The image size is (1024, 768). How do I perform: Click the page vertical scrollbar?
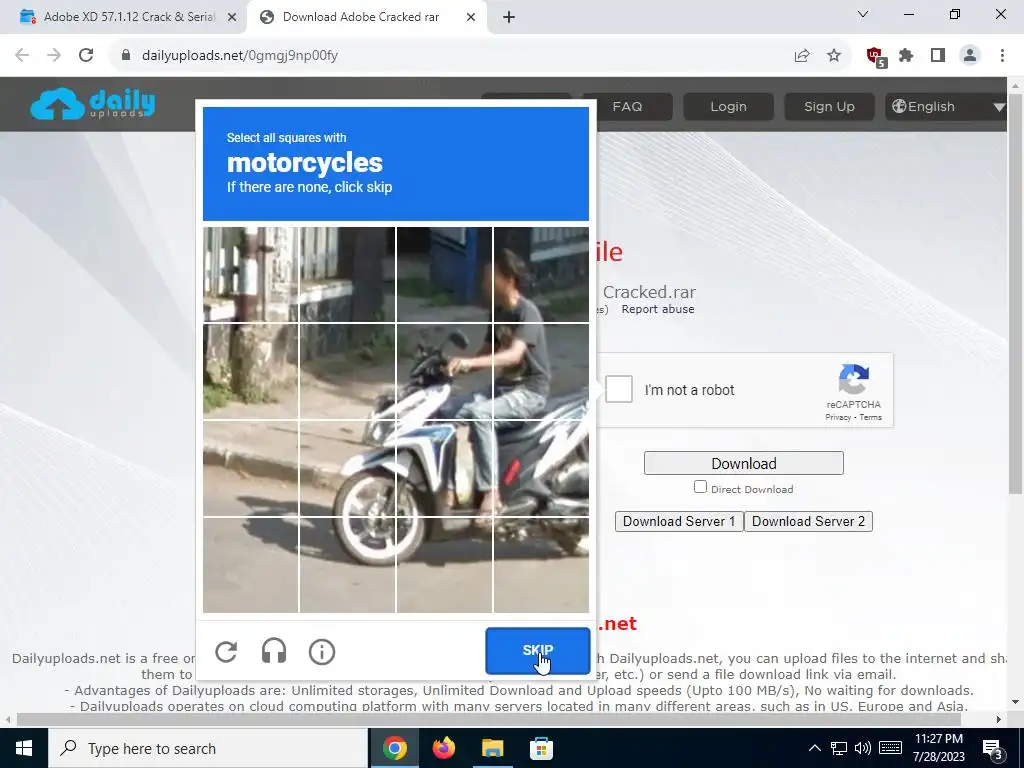[x=1016, y=294]
